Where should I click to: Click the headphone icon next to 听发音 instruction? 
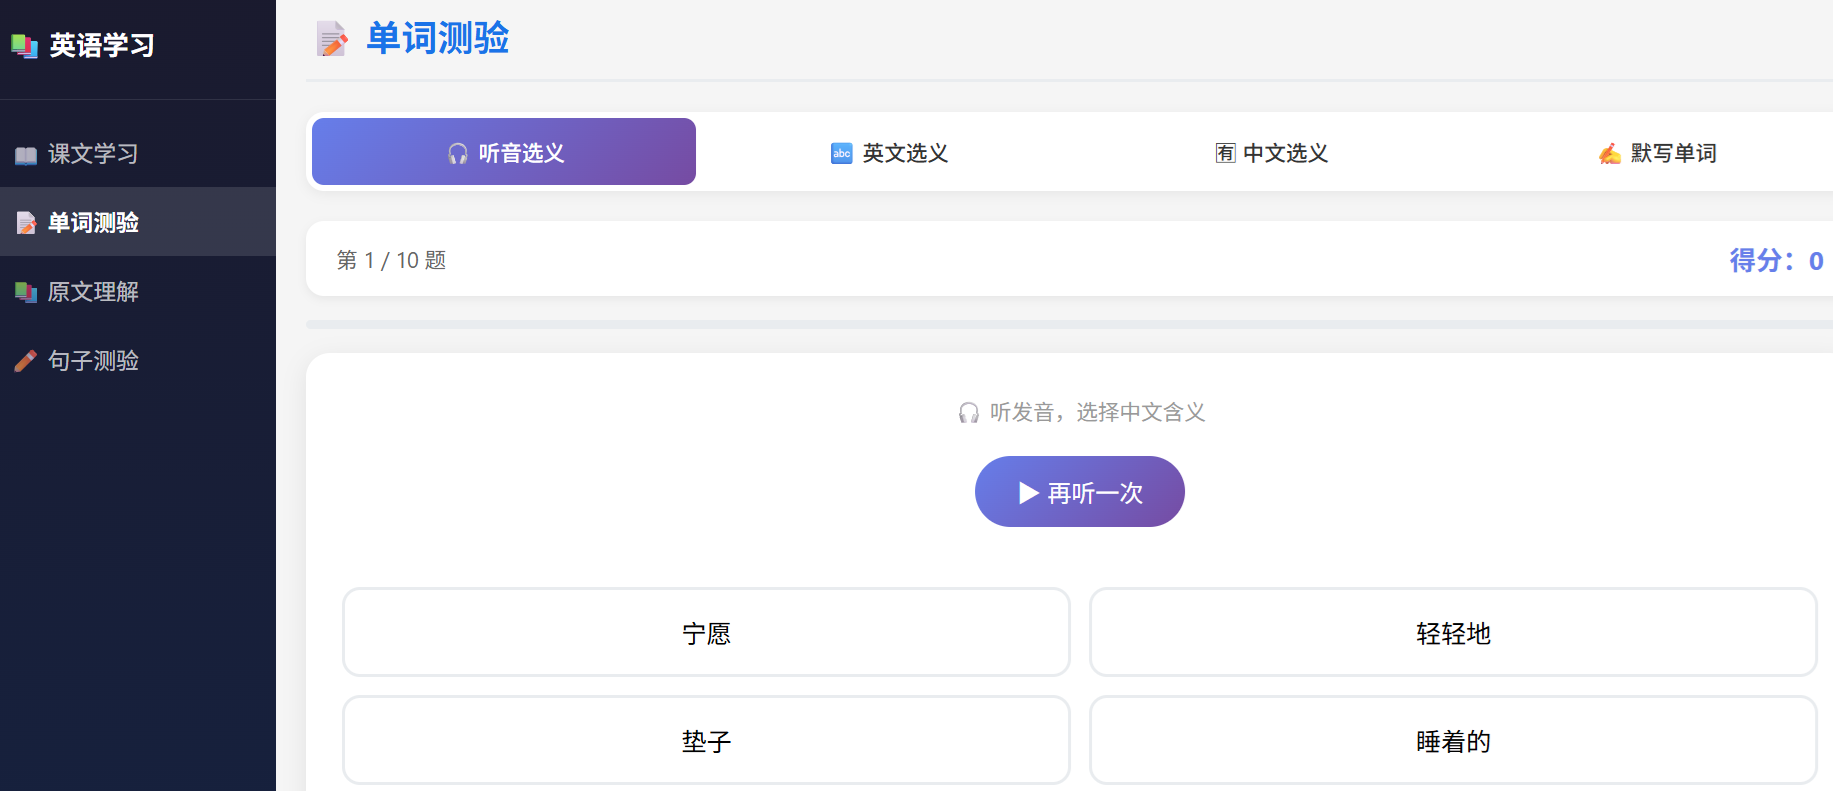pos(969,413)
